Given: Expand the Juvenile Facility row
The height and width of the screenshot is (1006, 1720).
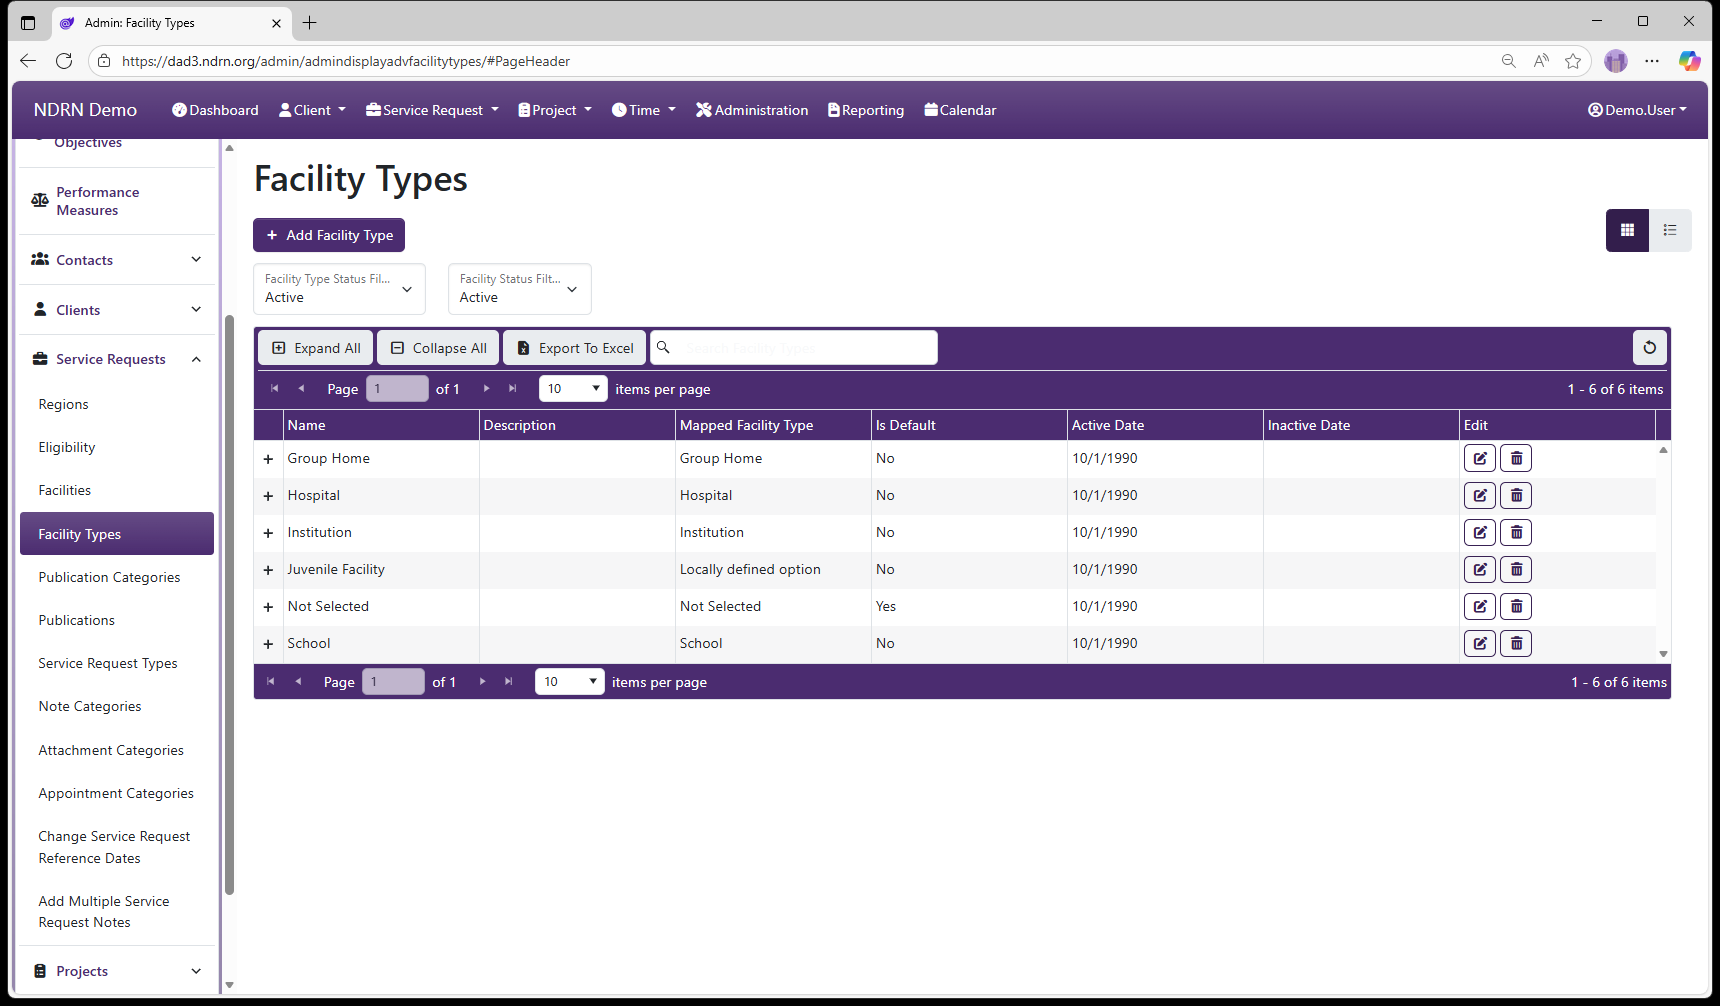Looking at the screenshot, I should point(268,570).
